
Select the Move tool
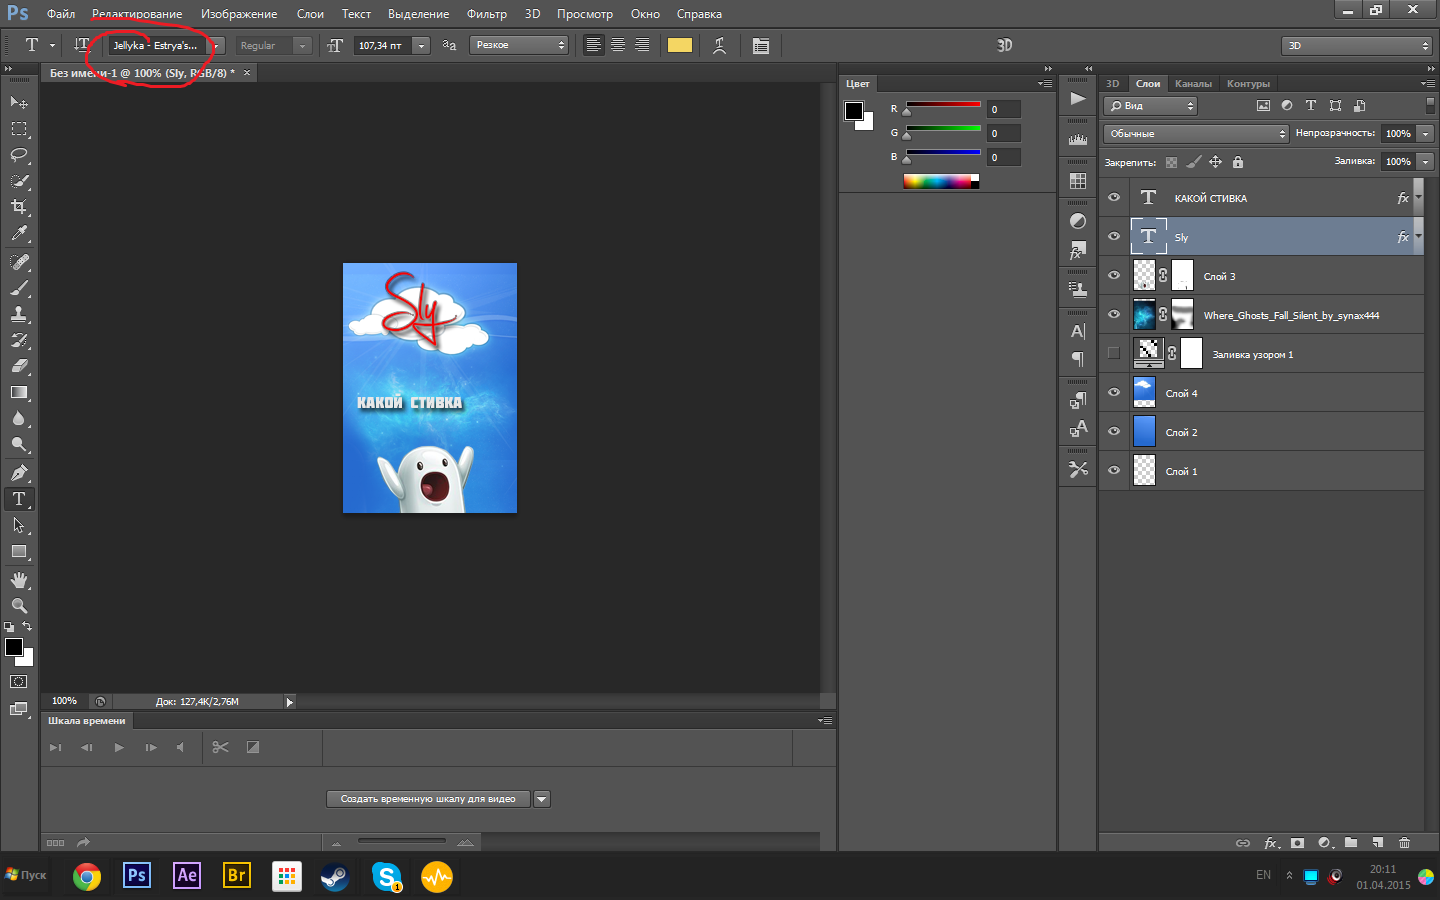click(x=19, y=102)
